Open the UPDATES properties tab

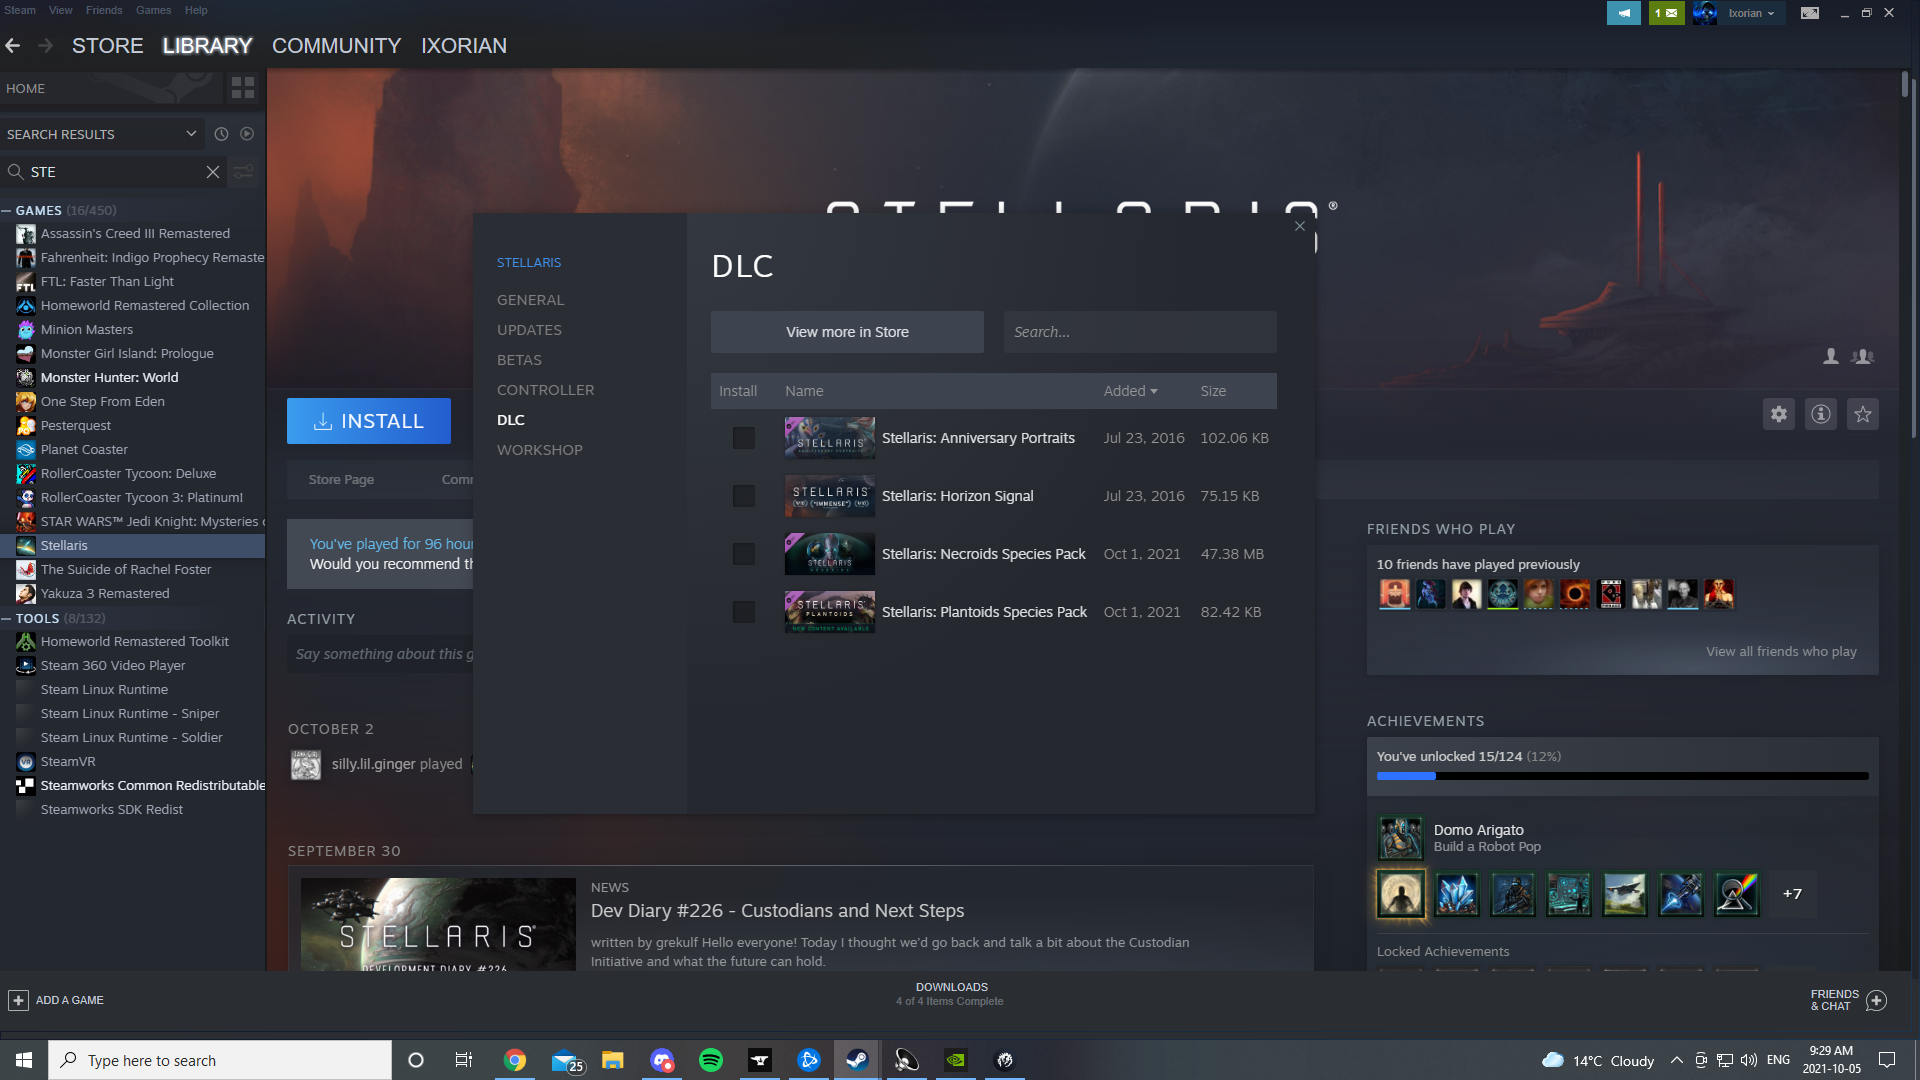pos(530,330)
